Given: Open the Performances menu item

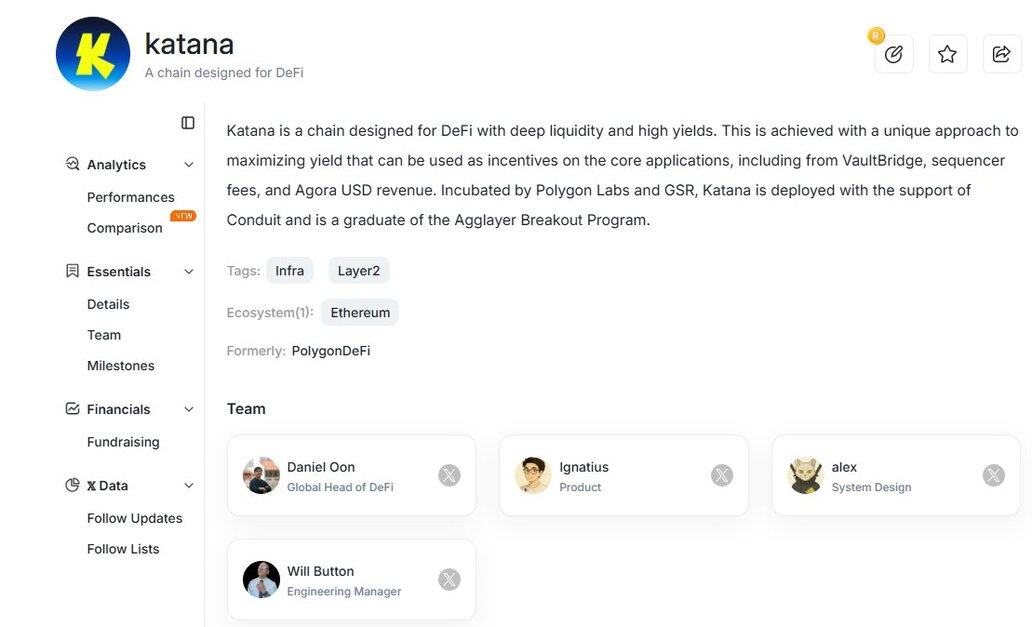Looking at the screenshot, I should click(x=130, y=197).
